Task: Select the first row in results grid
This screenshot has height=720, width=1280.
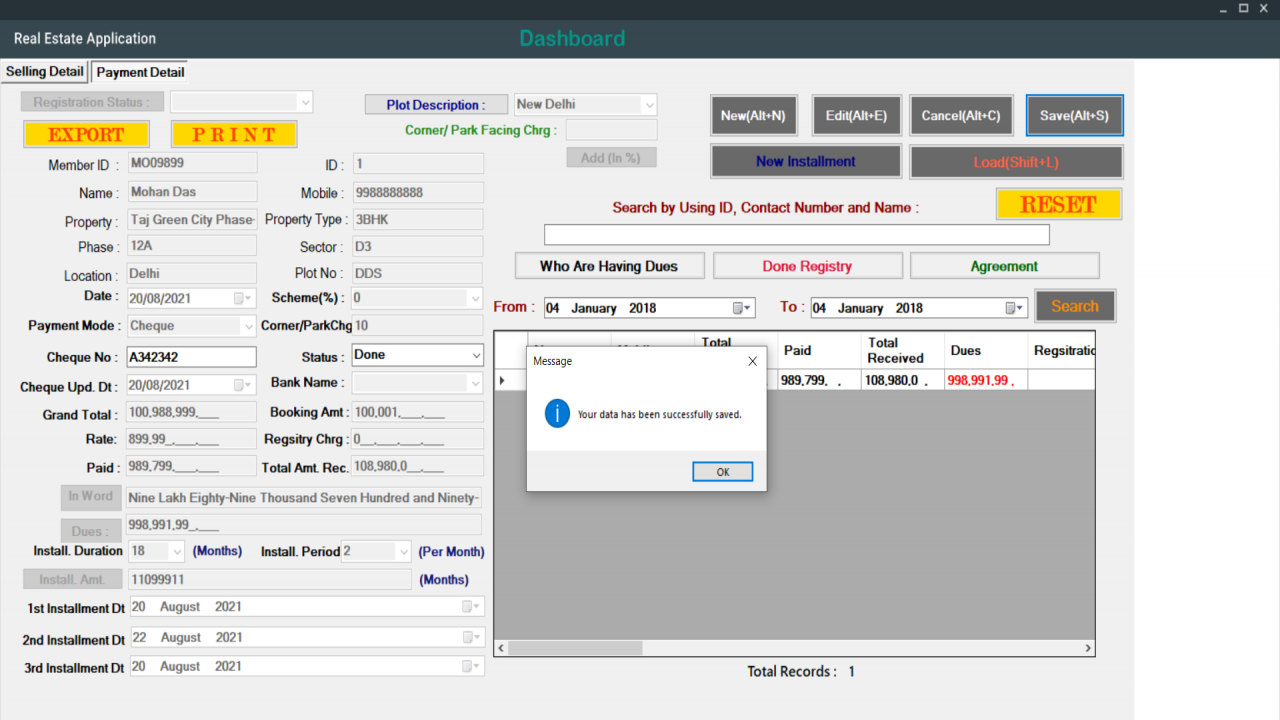Action: pyautogui.click(x=795, y=380)
